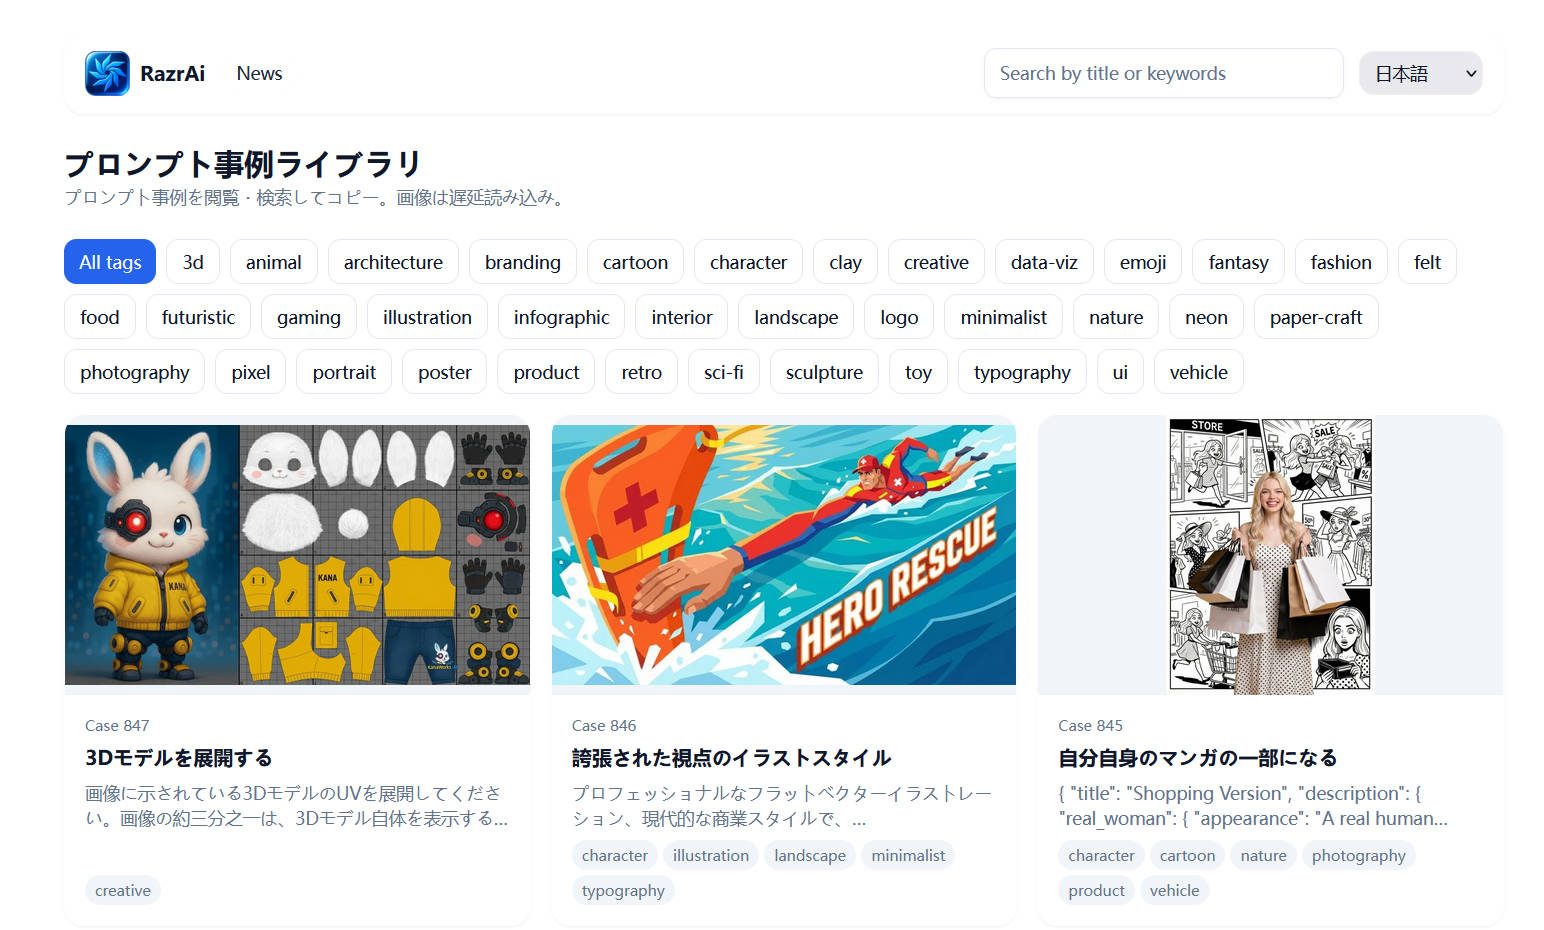Screen dimensions: 1544x930
Task: Open the 日本語 language dropdown
Action: 1419,73
